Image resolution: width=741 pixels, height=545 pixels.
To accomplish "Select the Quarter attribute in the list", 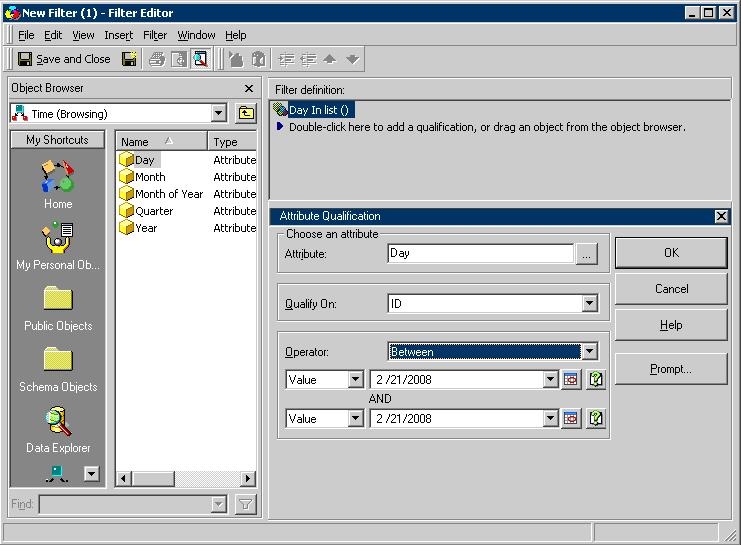I will (153, 211).
